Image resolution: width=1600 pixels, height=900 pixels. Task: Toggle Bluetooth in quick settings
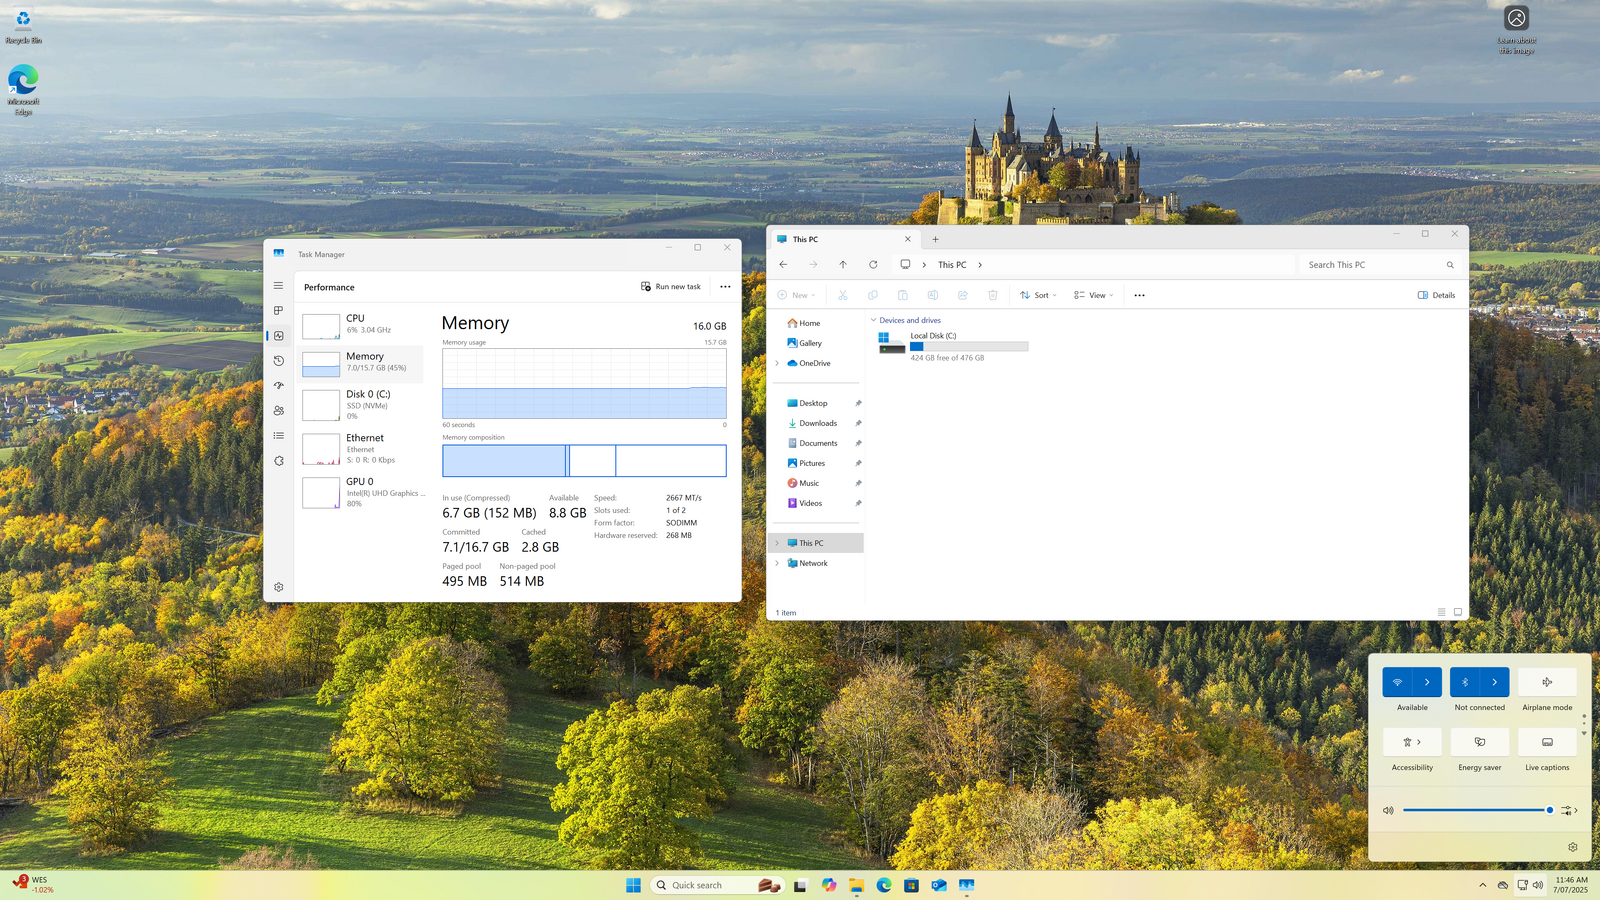[1465, 682]
